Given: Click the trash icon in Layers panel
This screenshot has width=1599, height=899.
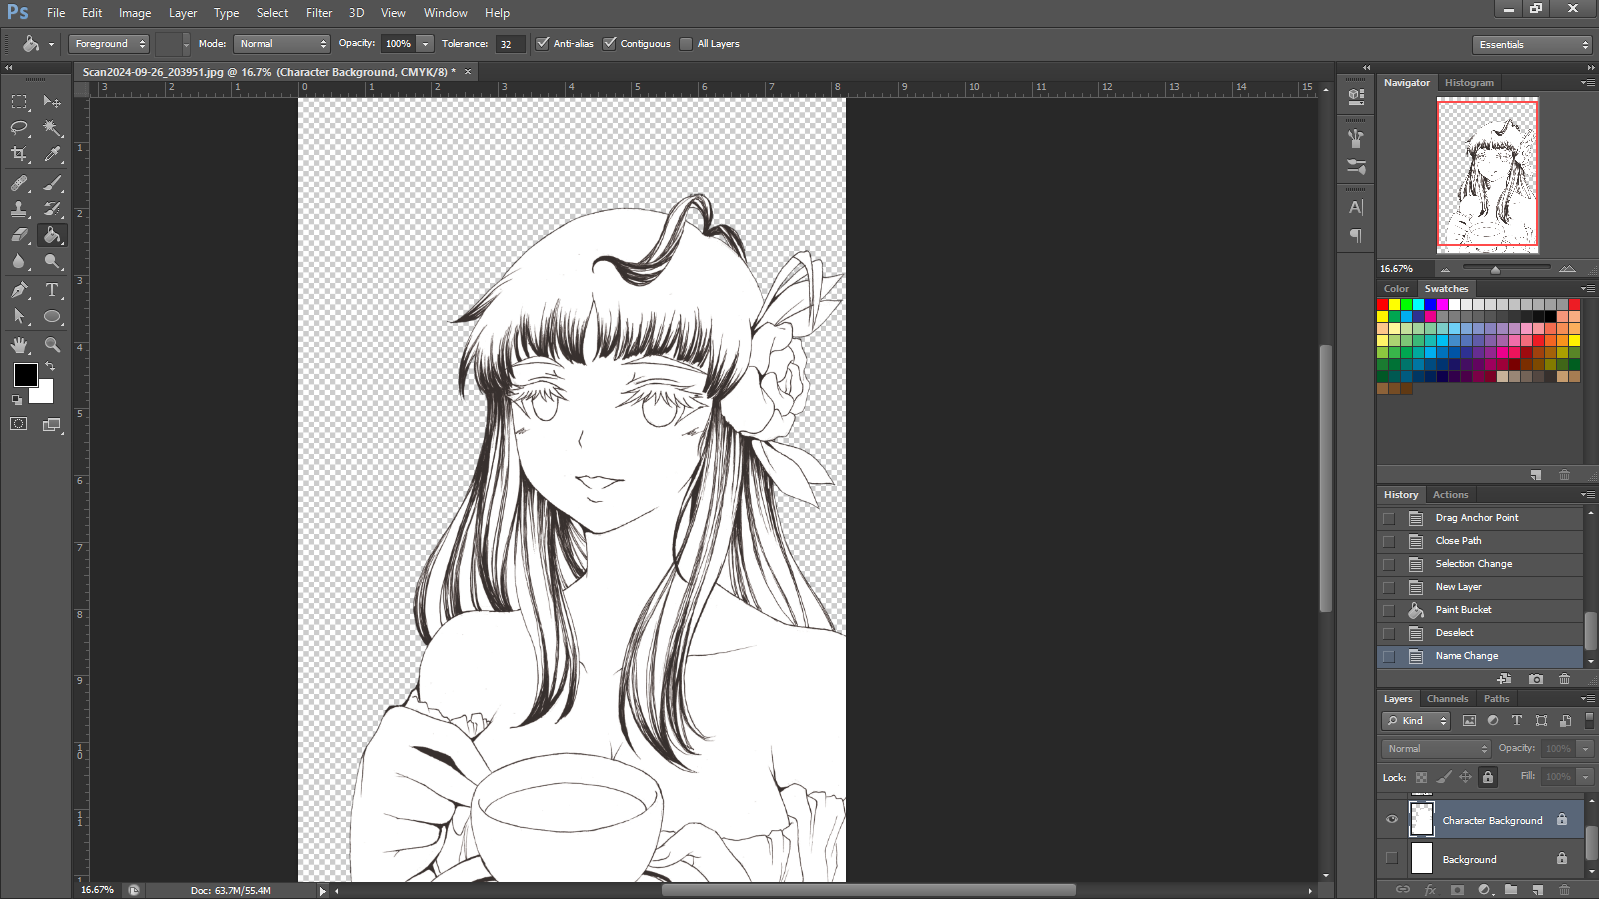Looking at the screenshot, I should [x=1564, y=889].
